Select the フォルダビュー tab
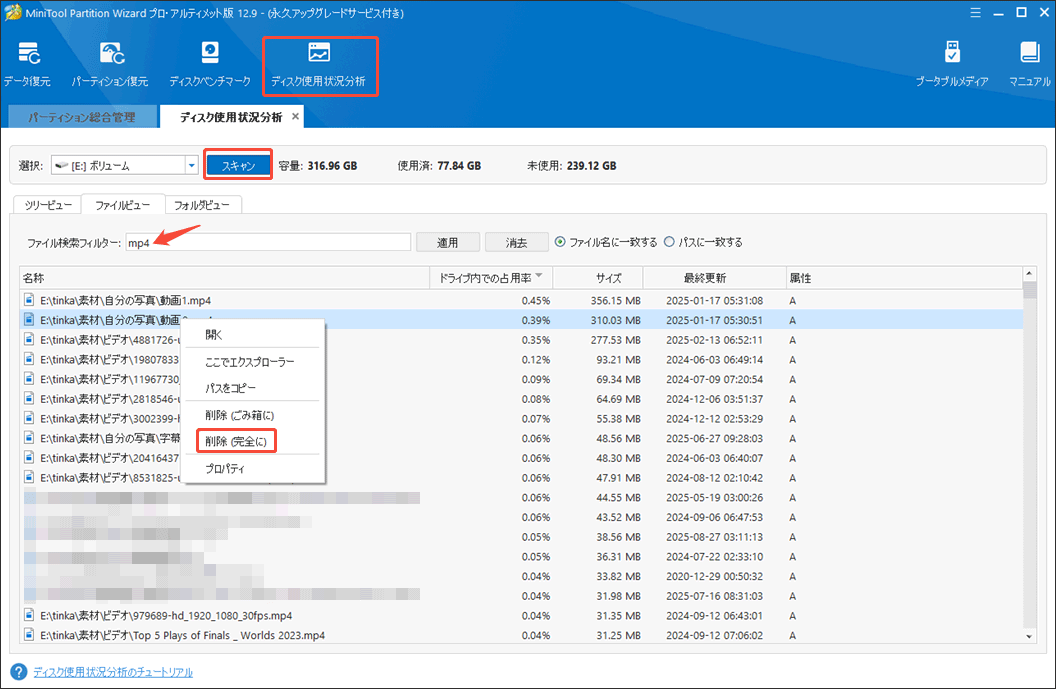1056x689 pixels. coord(202,205)
